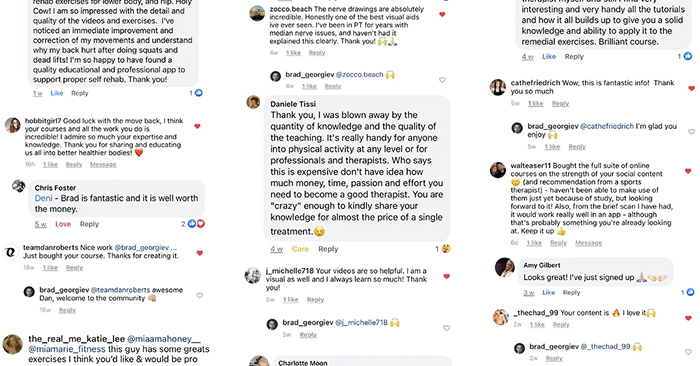Follow the @zocco.beach mention link

pos(359,75)
